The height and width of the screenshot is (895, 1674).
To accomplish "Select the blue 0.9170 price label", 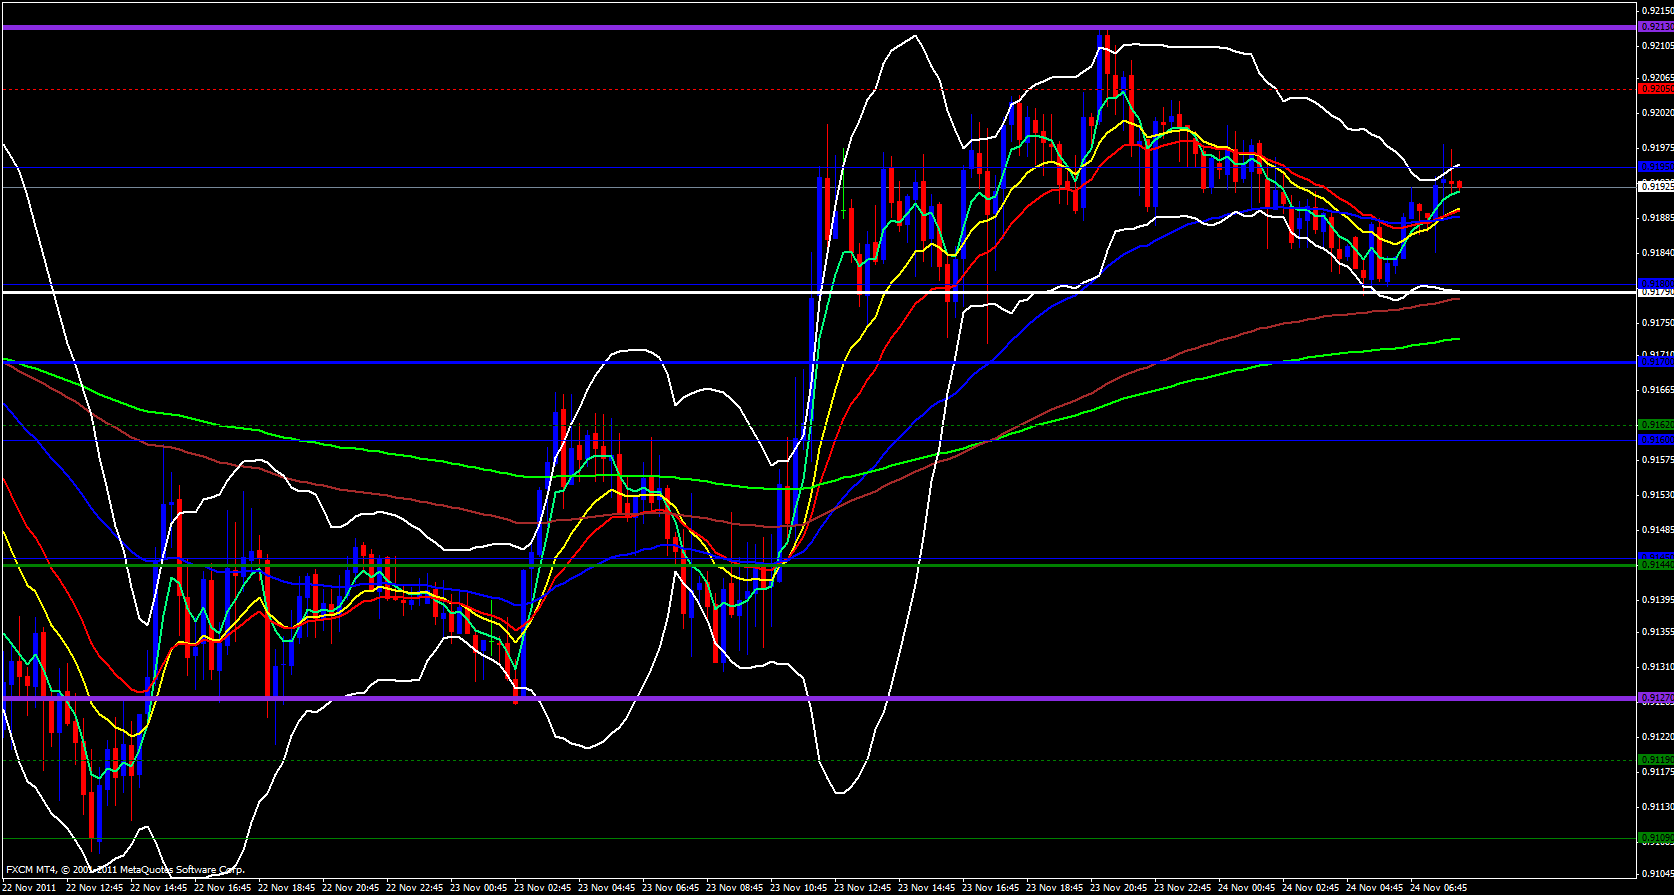I will pos(1656,362).
